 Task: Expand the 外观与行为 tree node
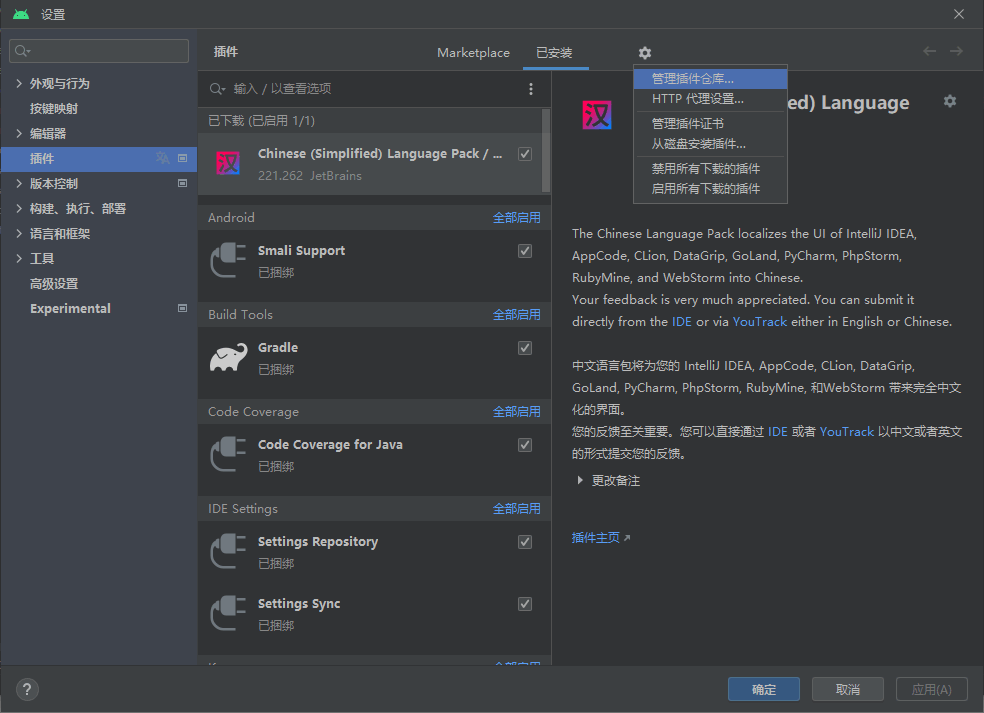tap(19, 83)
